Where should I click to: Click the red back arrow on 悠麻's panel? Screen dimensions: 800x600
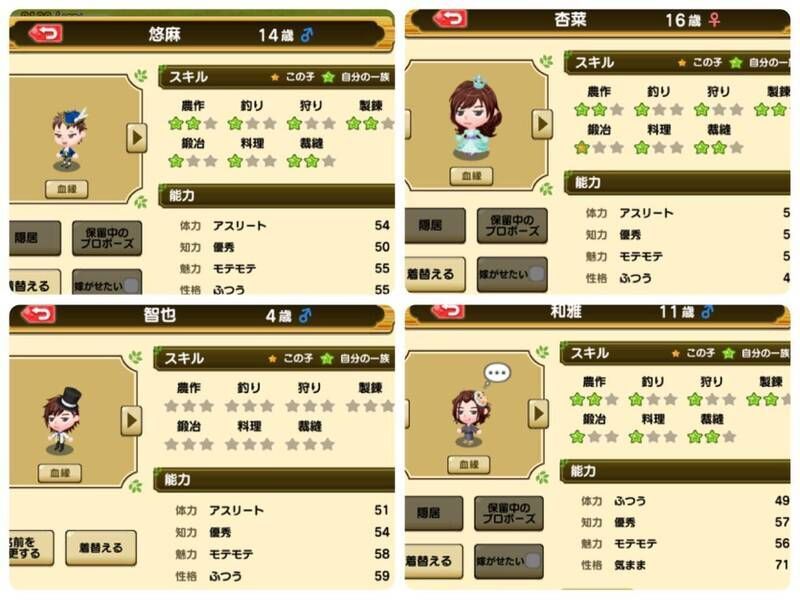tap(45, 34)
